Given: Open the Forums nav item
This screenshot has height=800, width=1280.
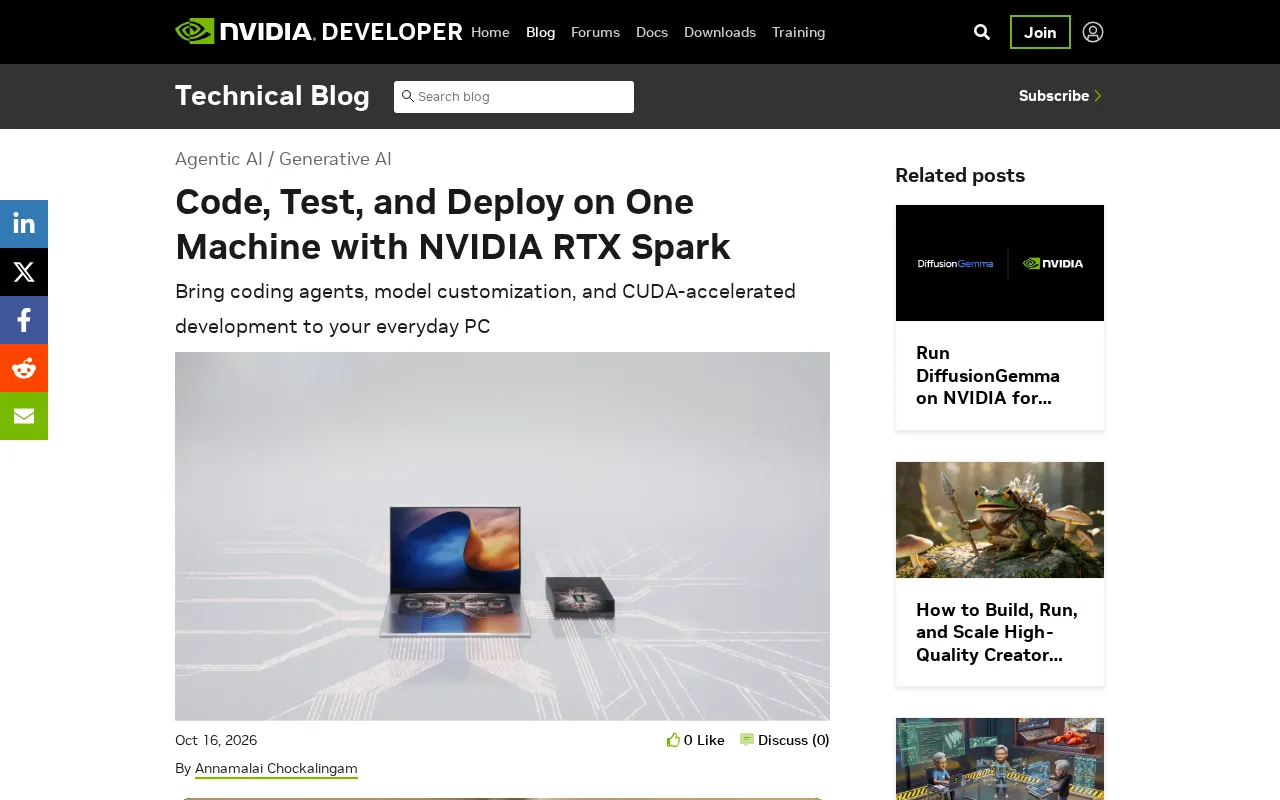Looking at the screenshot, I should (x=595, y=32).
